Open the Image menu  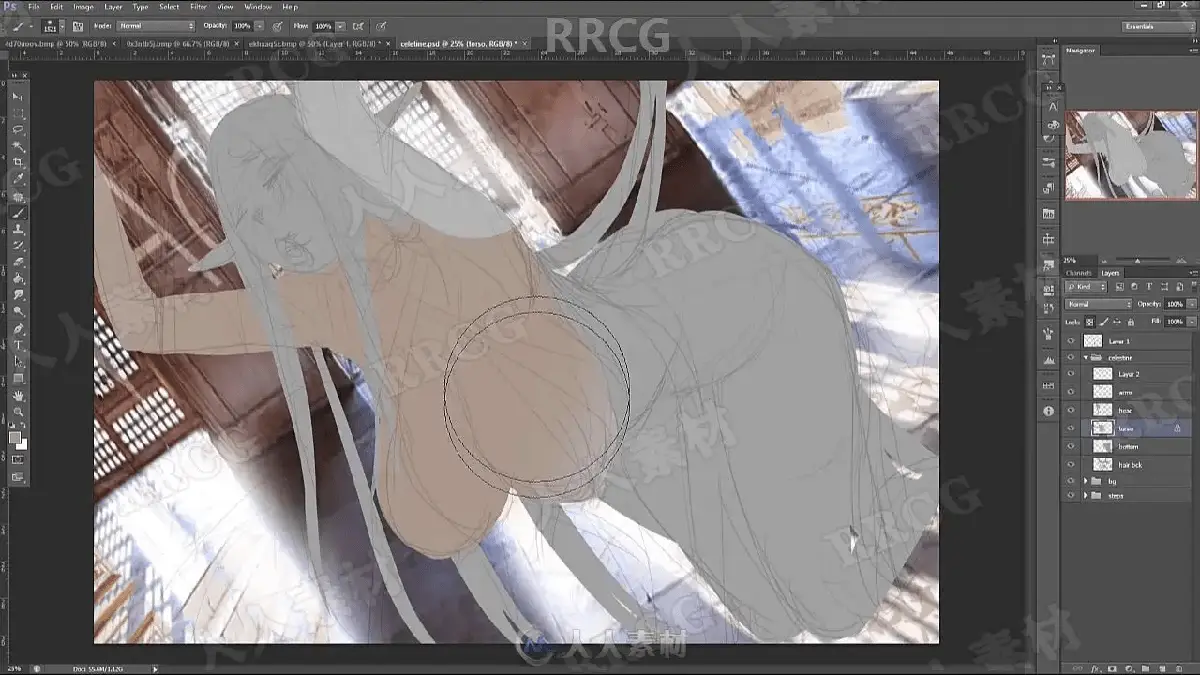point(83,7)
